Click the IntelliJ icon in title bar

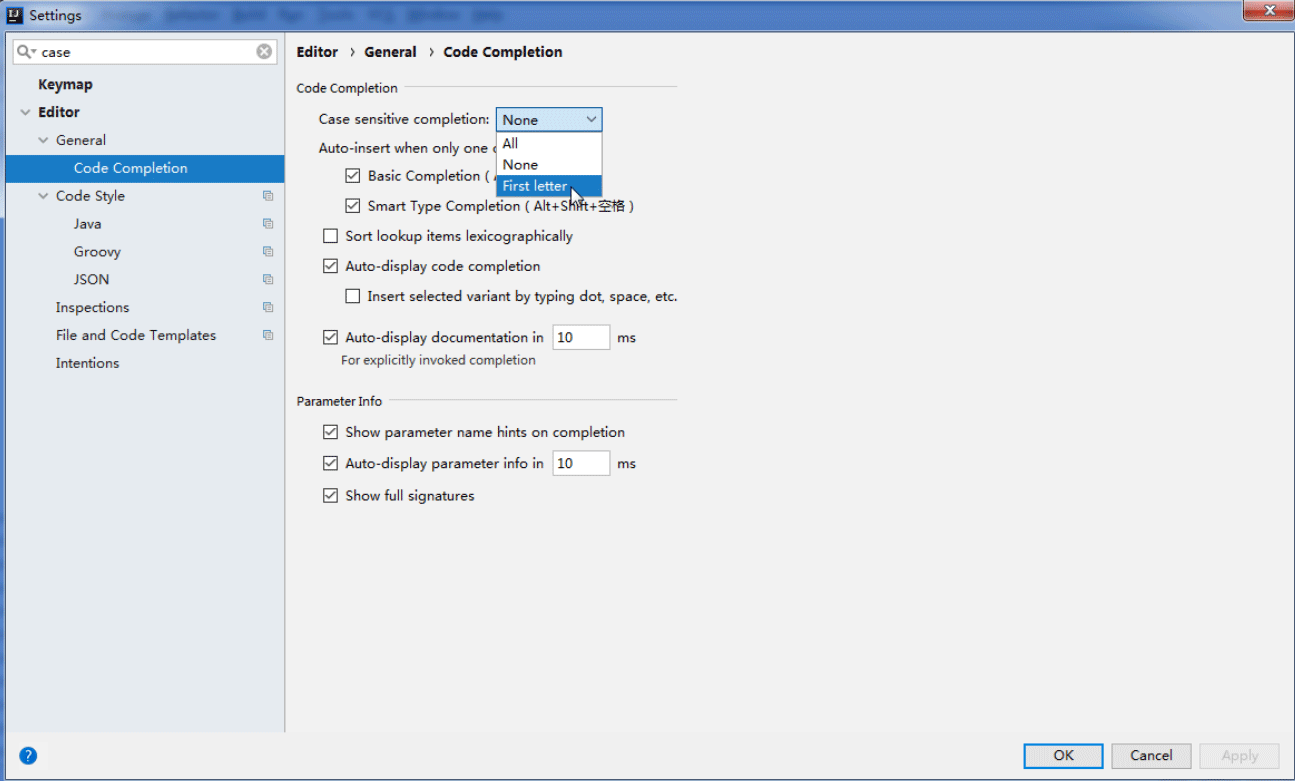15,15
